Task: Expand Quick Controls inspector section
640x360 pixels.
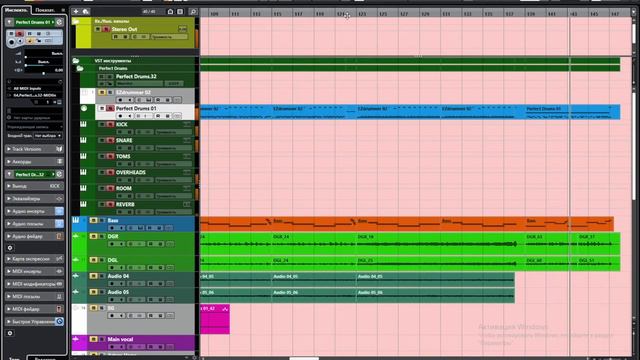Action: click(x=8, y=322)
